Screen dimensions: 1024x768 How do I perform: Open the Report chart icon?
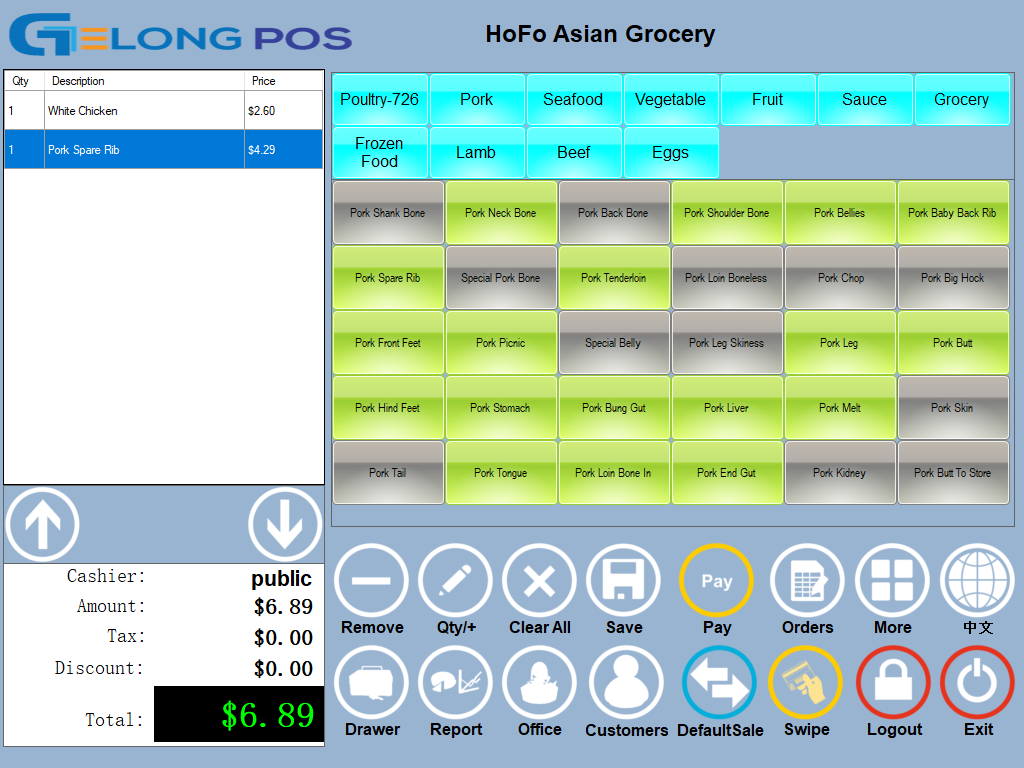(x=455, y=683)
